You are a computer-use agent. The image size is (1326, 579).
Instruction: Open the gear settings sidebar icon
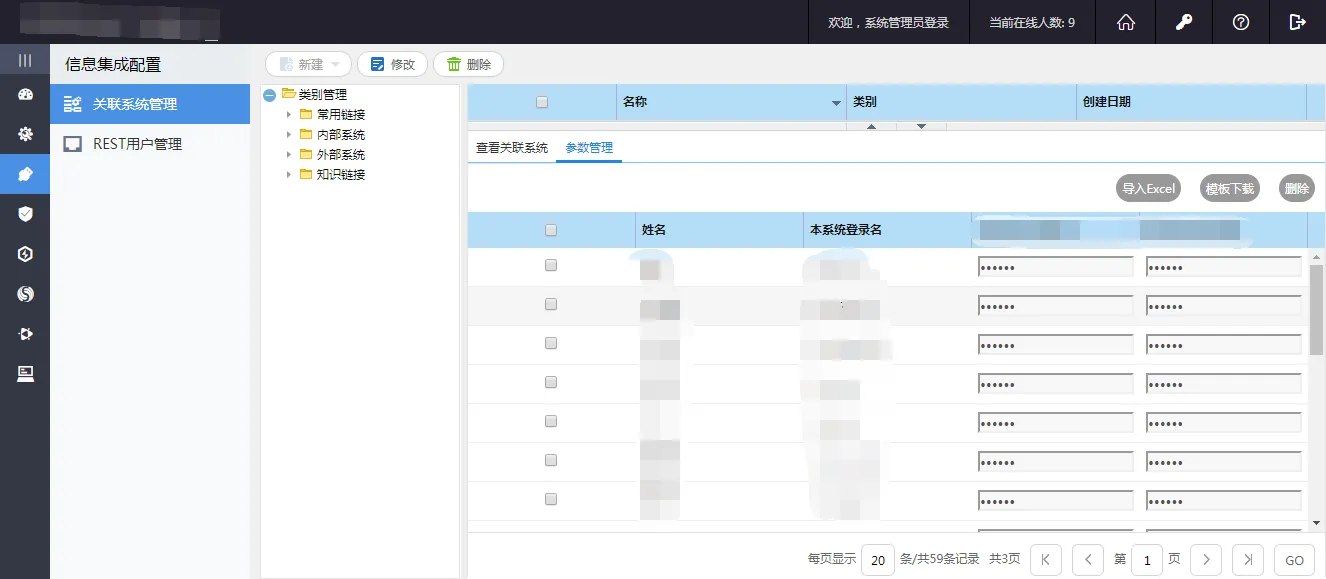pos(25,134)
